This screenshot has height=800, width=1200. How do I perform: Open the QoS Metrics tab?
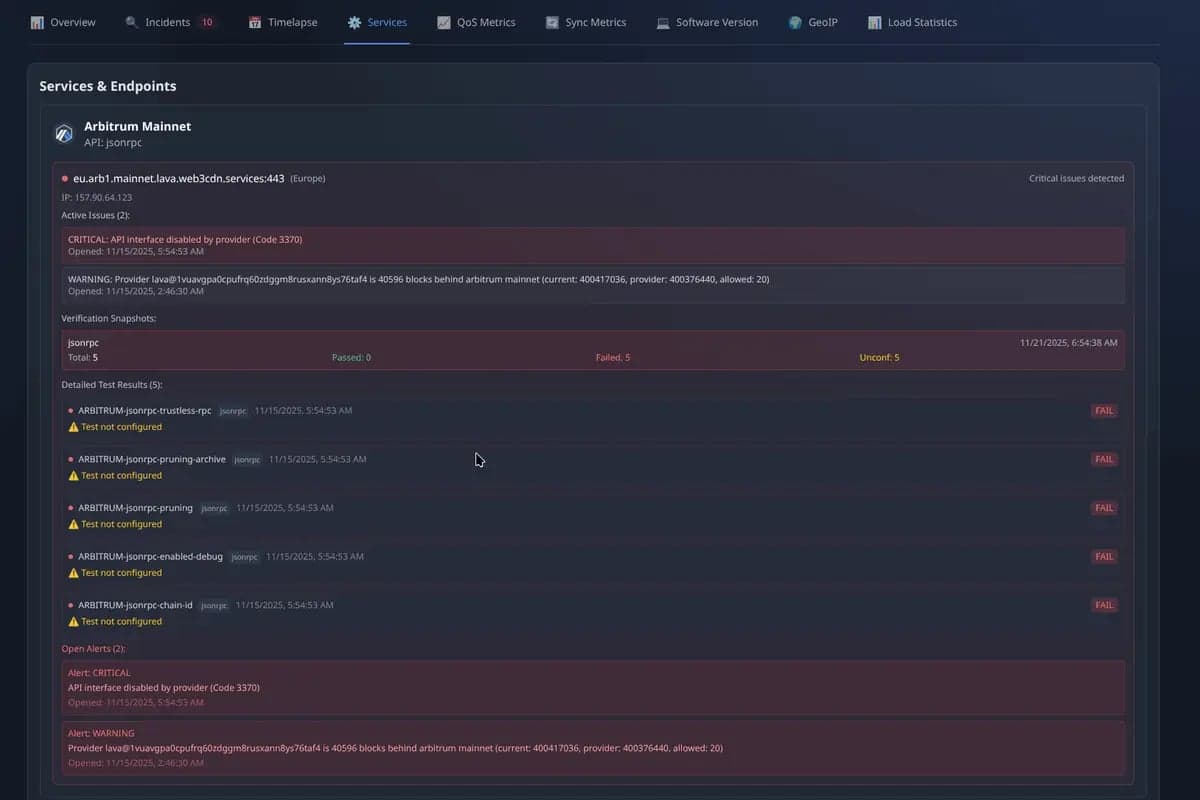[x=476, y=22]
